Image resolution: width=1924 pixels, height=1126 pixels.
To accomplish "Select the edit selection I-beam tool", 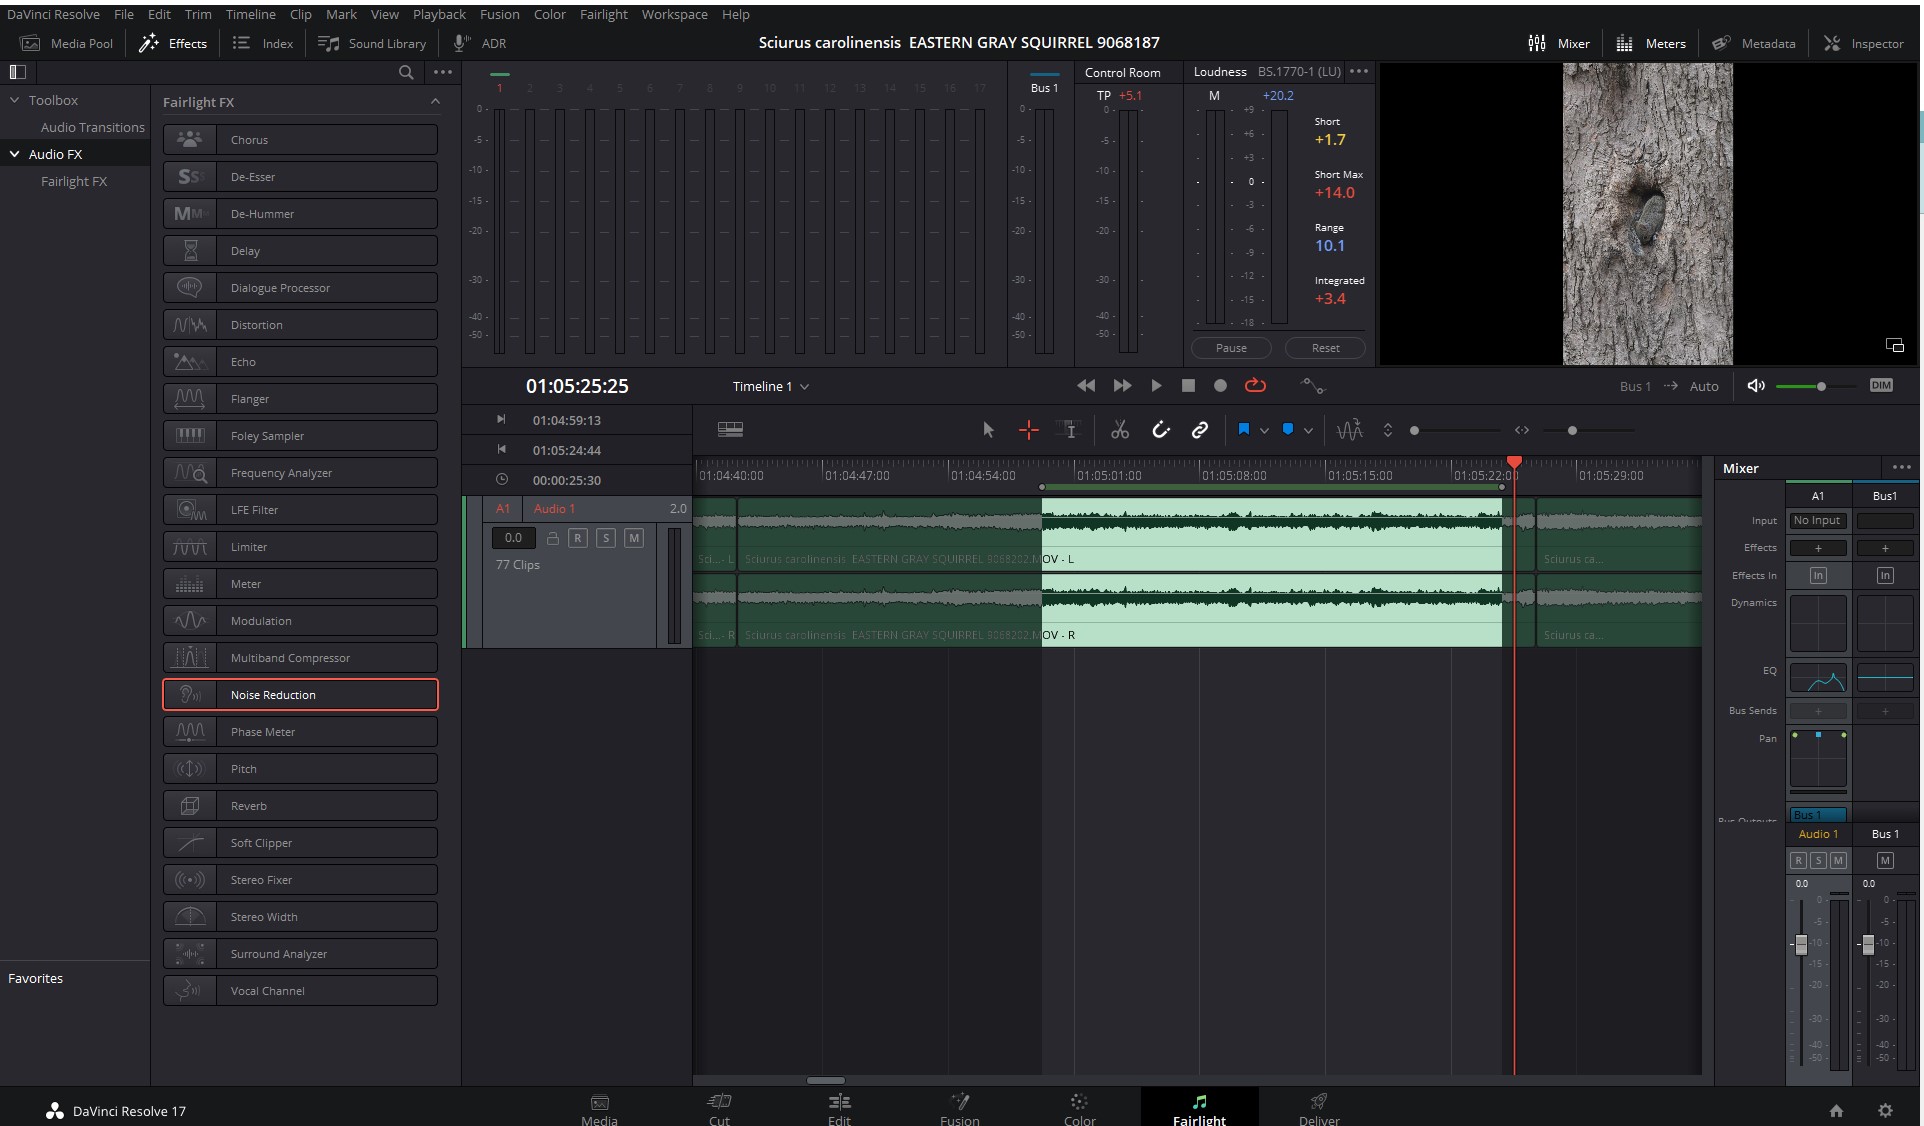I will tap(1069, 430).
